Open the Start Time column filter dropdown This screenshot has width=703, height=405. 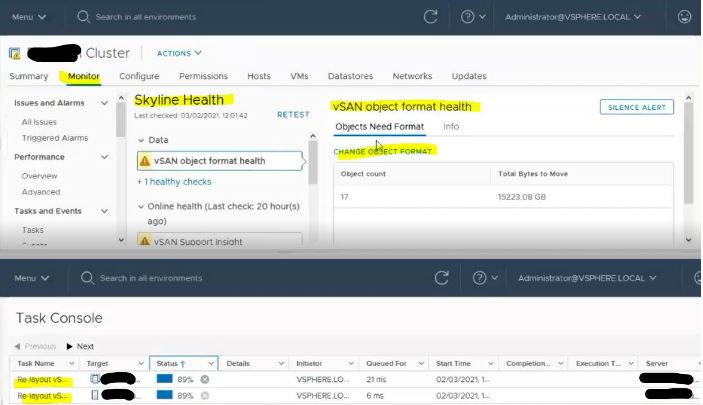click(491, 363)
